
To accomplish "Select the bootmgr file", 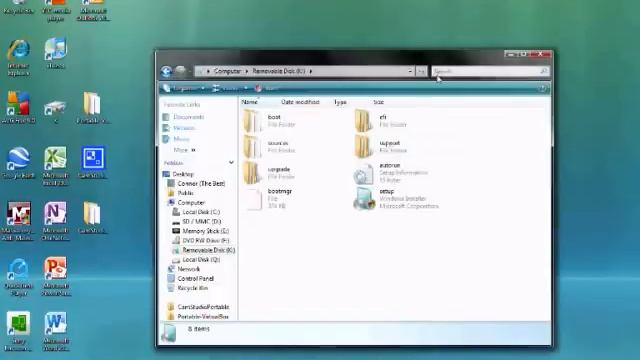I will [269, 199].
